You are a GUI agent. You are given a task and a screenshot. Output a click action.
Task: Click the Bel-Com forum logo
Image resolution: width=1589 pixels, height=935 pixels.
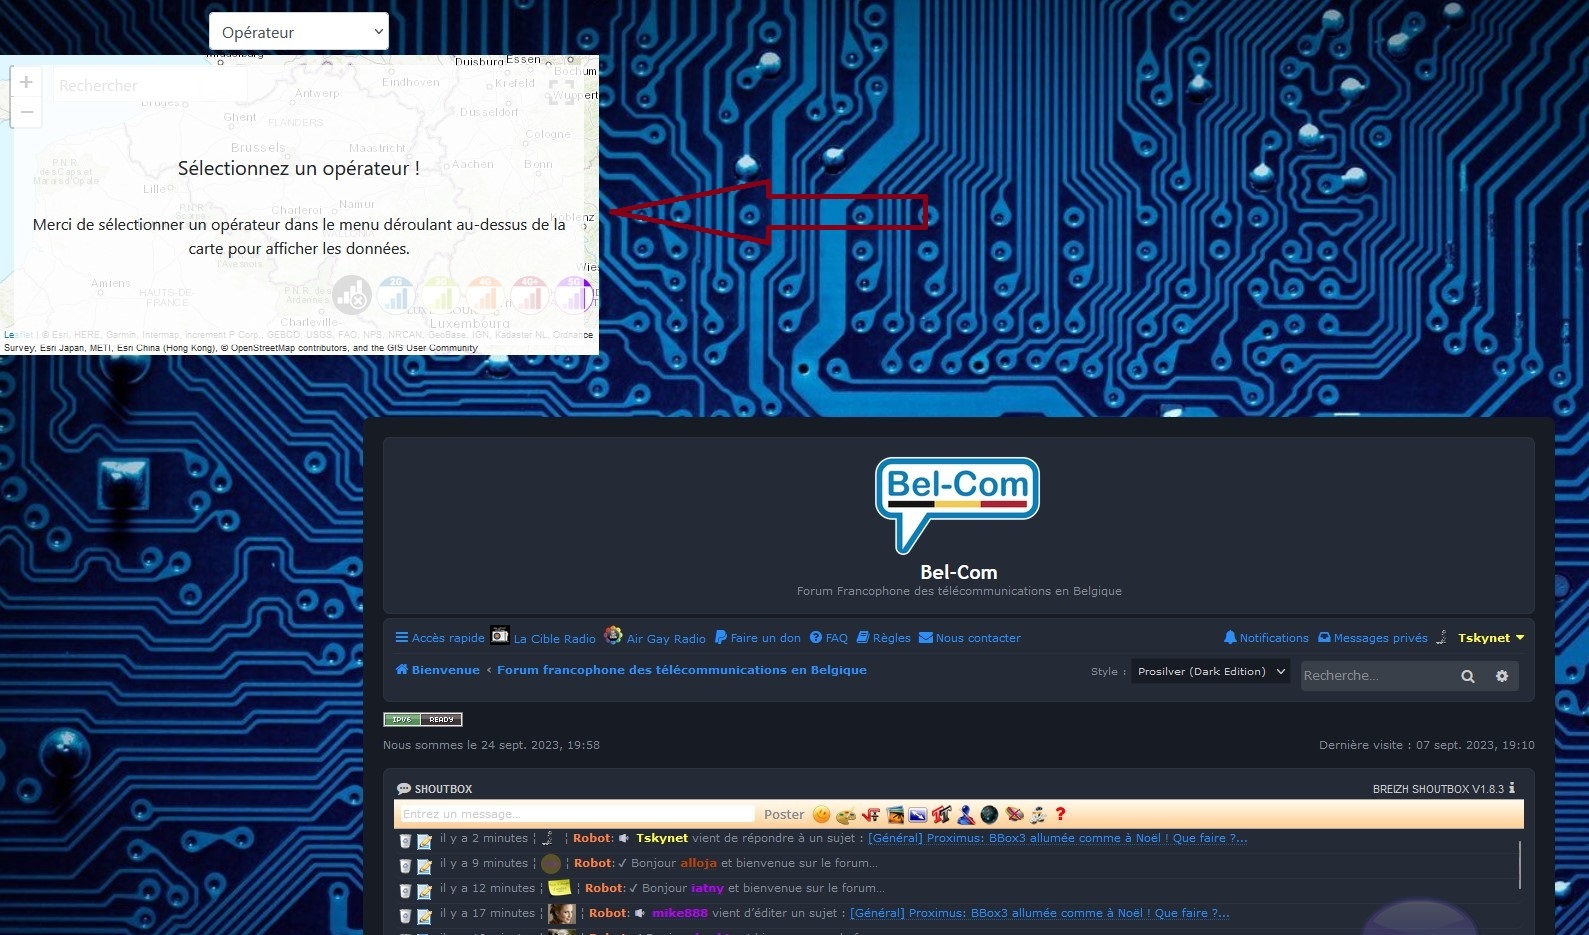[958, 505]
